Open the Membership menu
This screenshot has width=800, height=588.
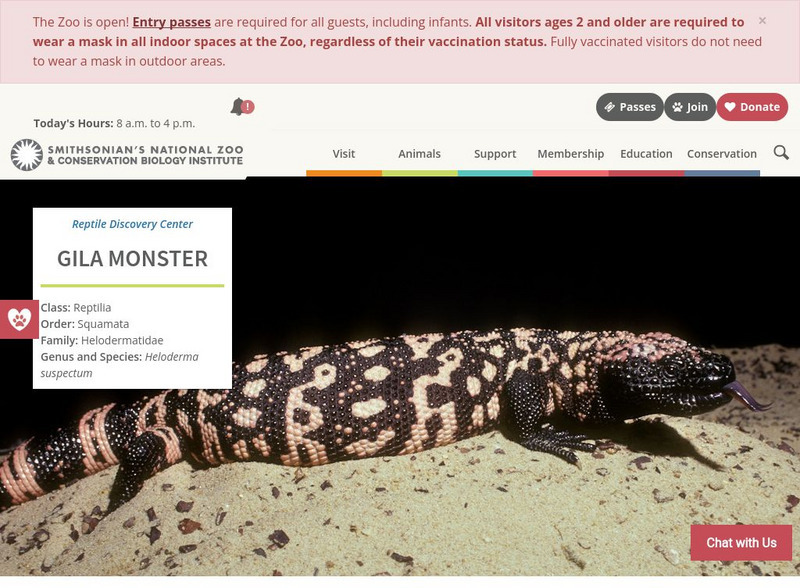tap(570, 154)
